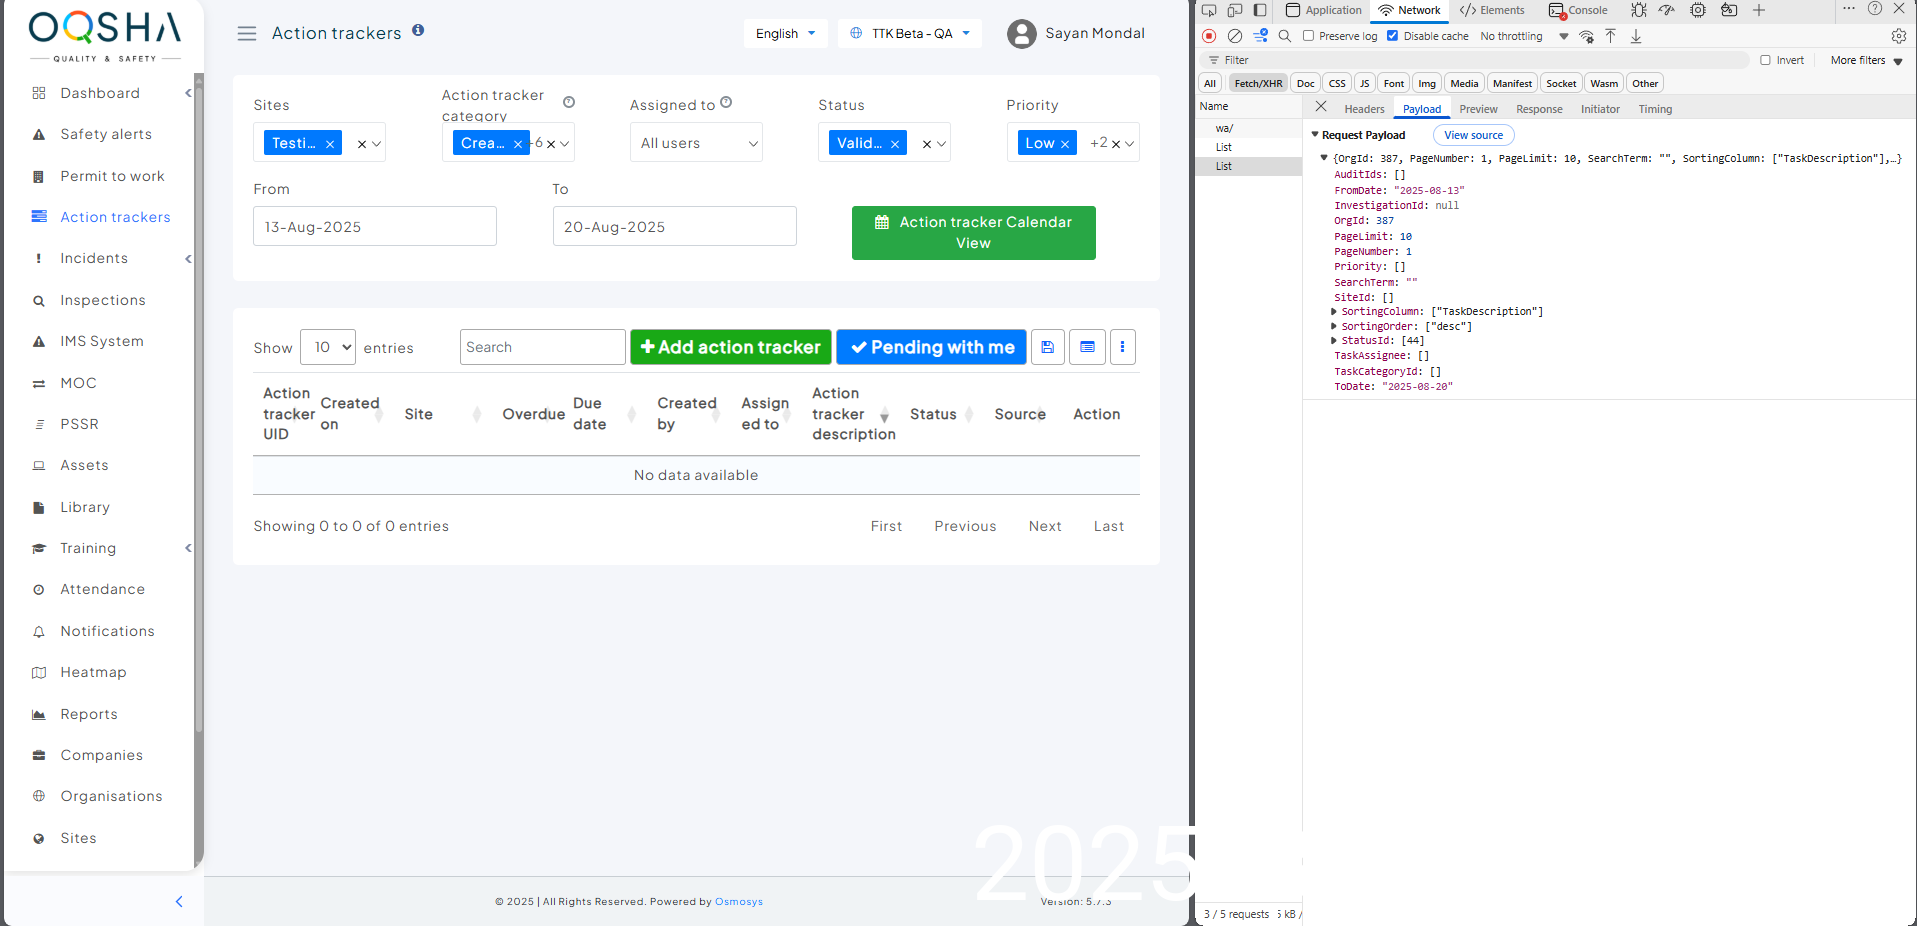The width and height of the screenshot is (1917, 926).
Task: Open the English language dropdown
Action: 785,33
